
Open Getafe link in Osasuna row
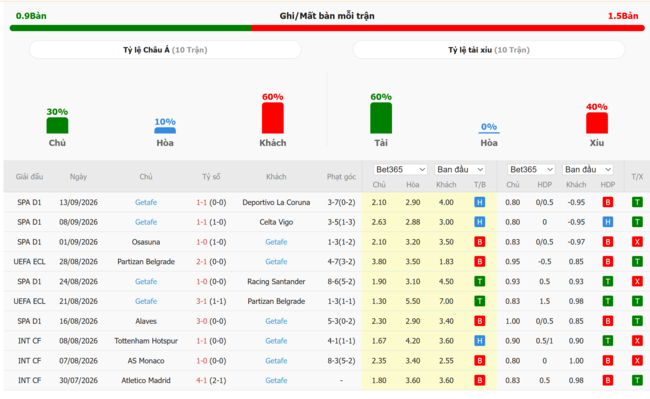(276, 242)
